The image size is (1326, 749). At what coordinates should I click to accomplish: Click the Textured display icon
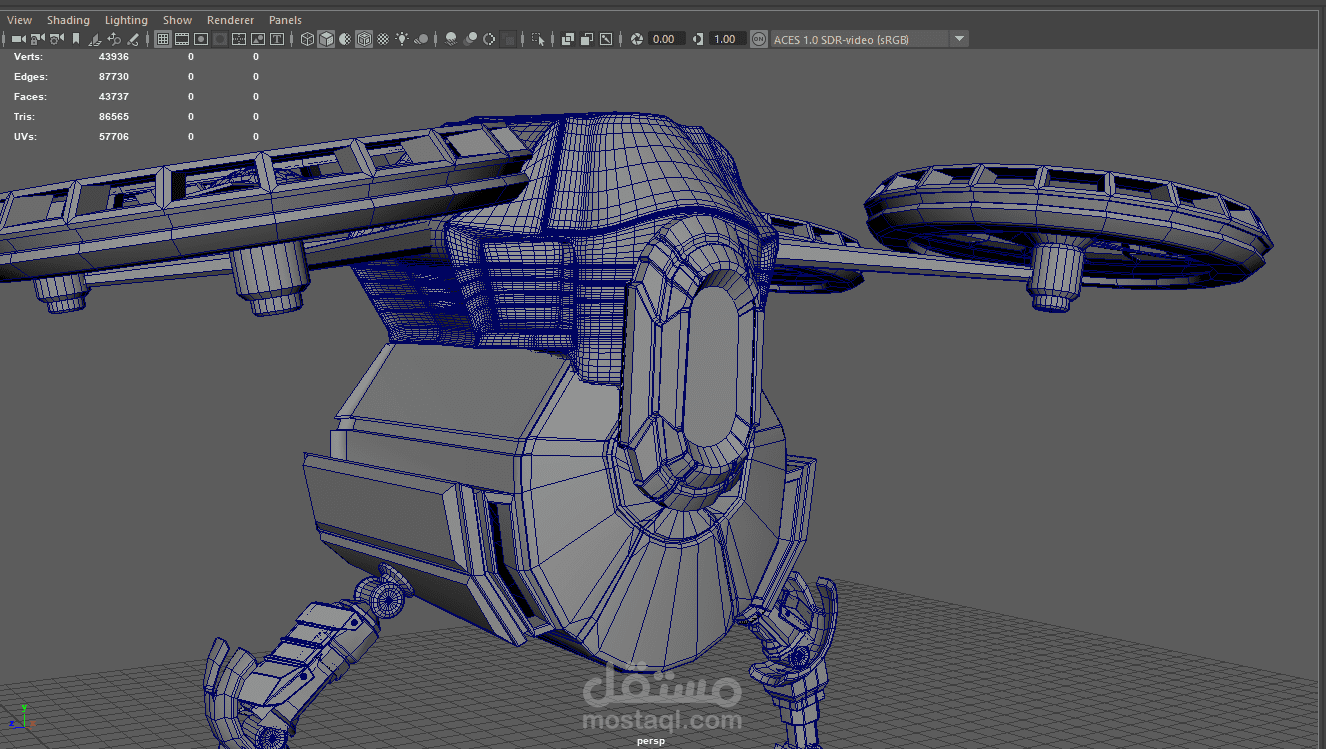[x=383, y=39]
